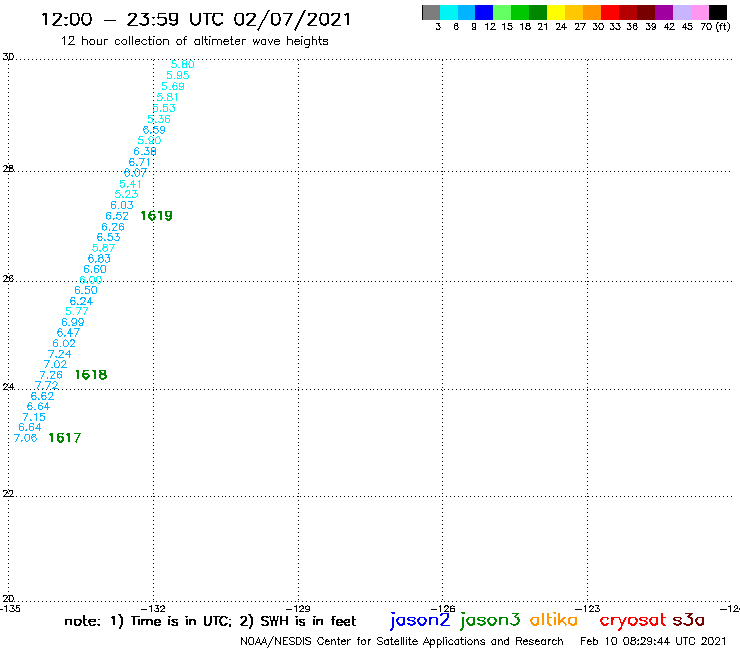
Task: Click the cyan swatch in the color legend
Action: click(x=449, y=12)
